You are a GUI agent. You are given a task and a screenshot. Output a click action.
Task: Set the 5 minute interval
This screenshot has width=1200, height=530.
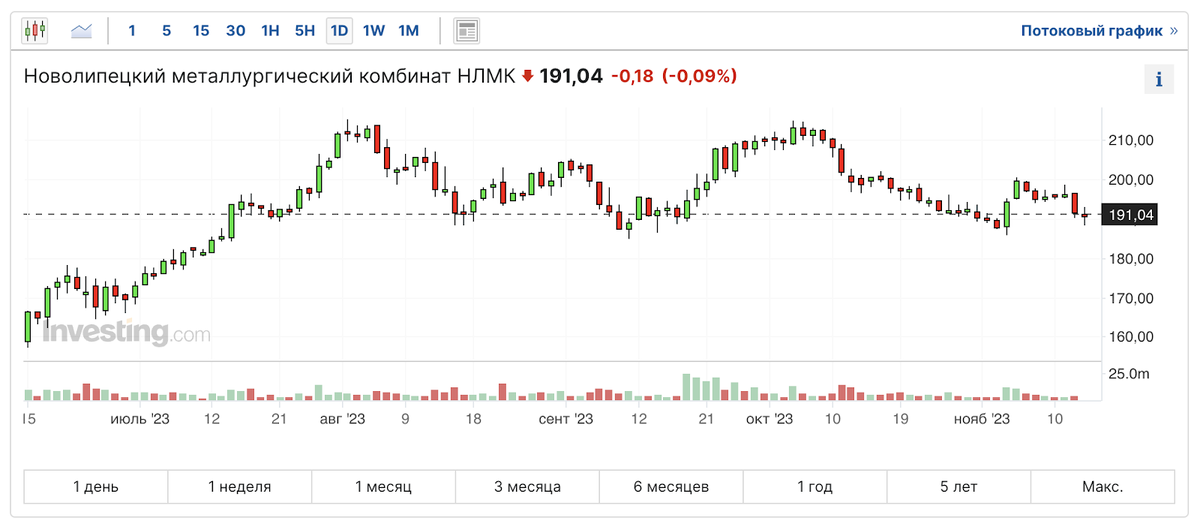[166, 31]
